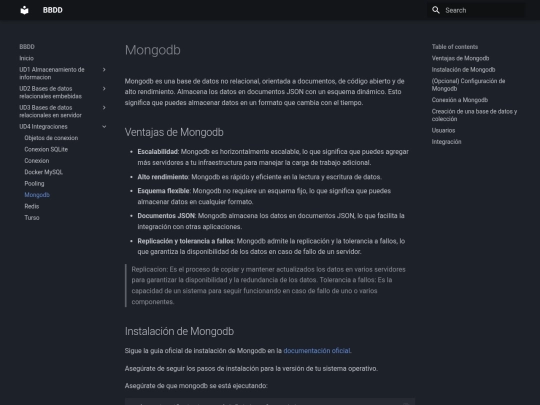The height and width of the screenshot is (405, 540).
Task: Click the search magnifier icon
Action: pyautogui.click(x=436, y=10)
